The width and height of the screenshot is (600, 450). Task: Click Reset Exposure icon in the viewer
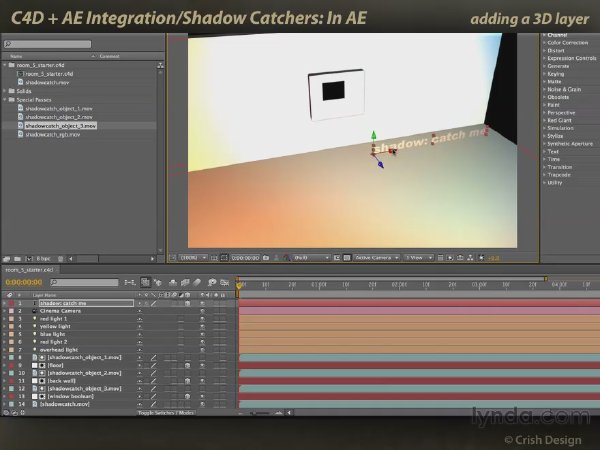coord(481,258)
